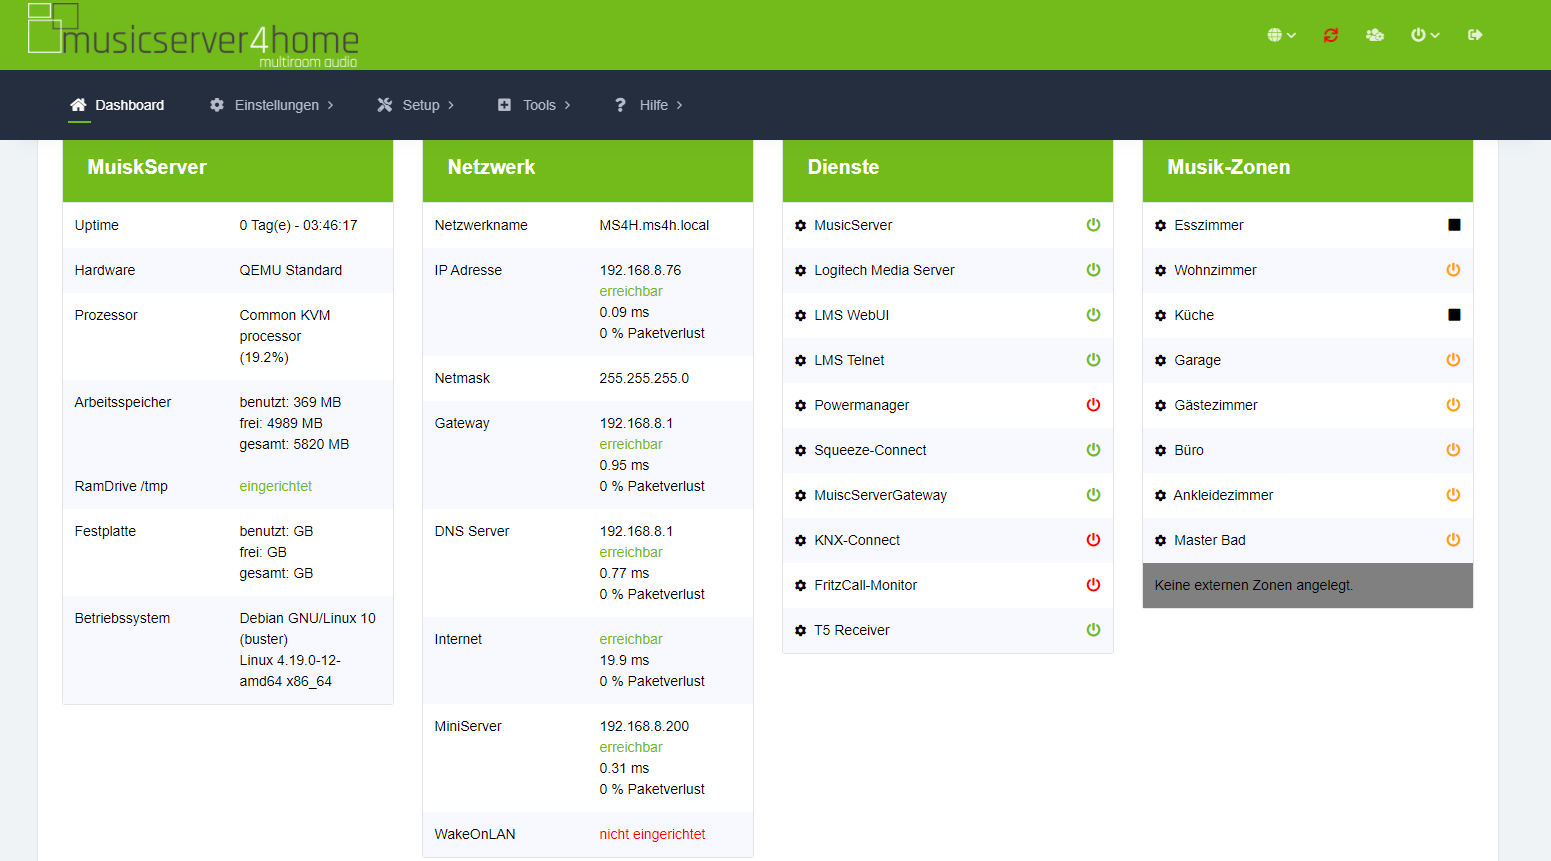Select the Dashboard tab

pos(117,105)
